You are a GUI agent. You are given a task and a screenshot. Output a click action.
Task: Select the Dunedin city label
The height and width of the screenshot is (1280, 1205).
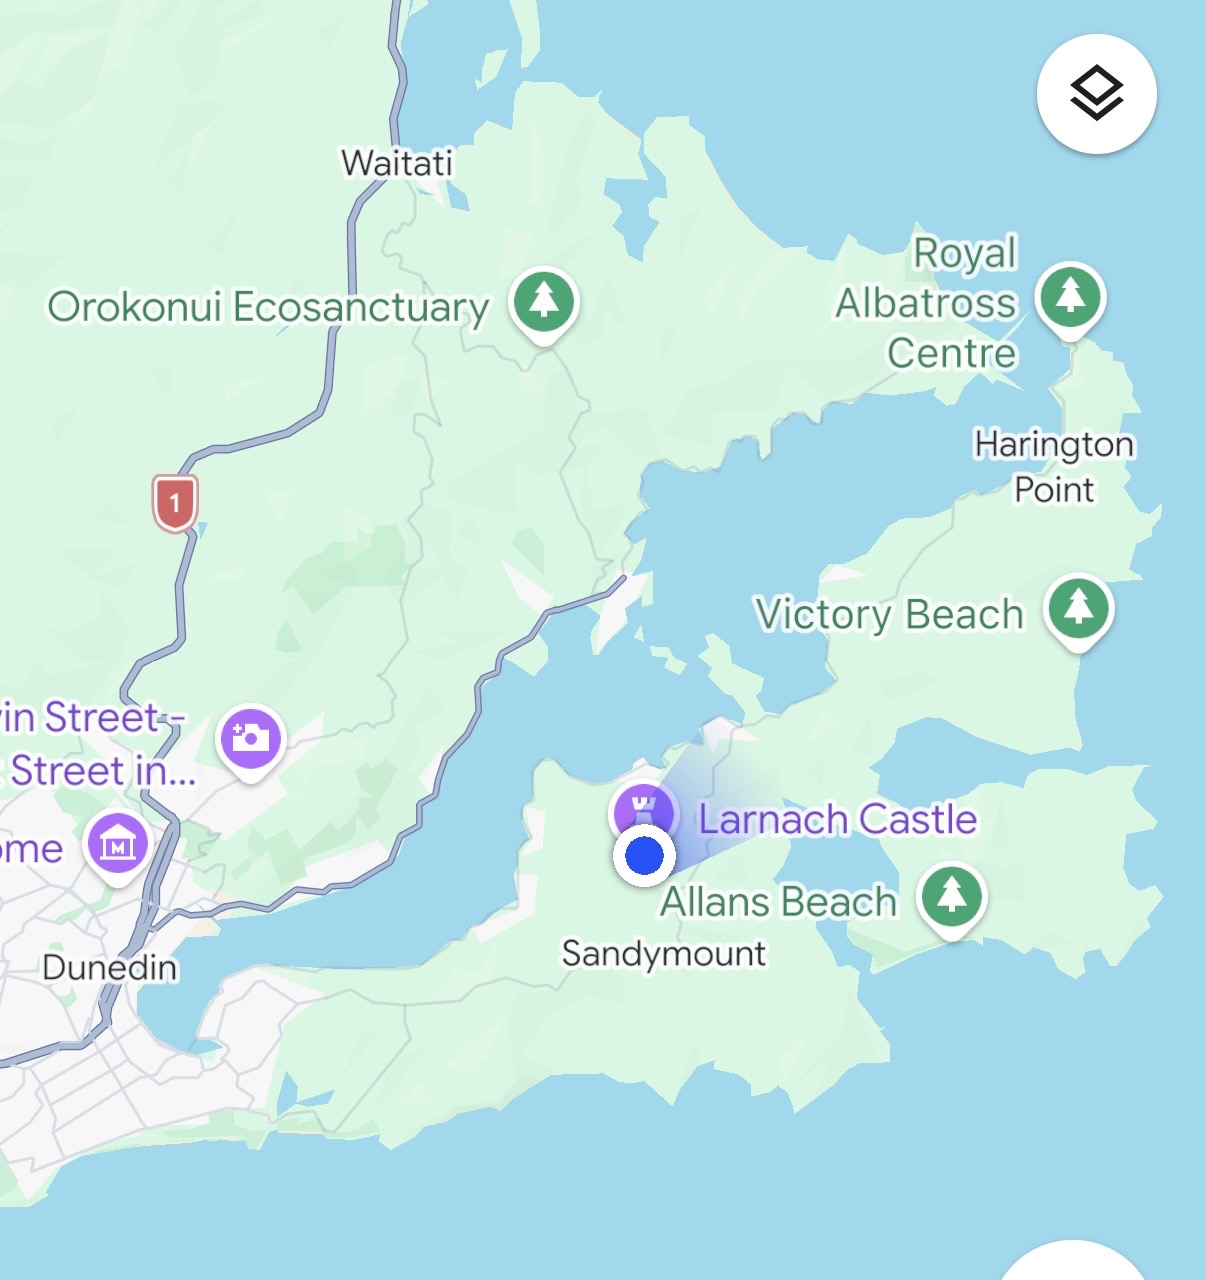coord(110,968)
